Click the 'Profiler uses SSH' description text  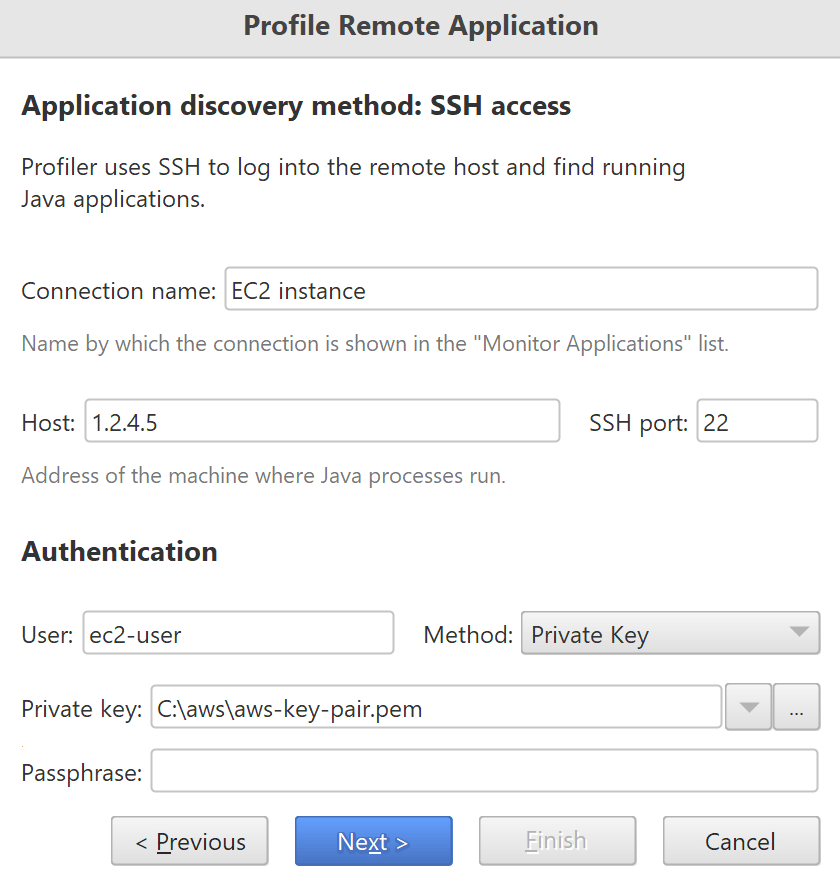click(x=354, y=183)
